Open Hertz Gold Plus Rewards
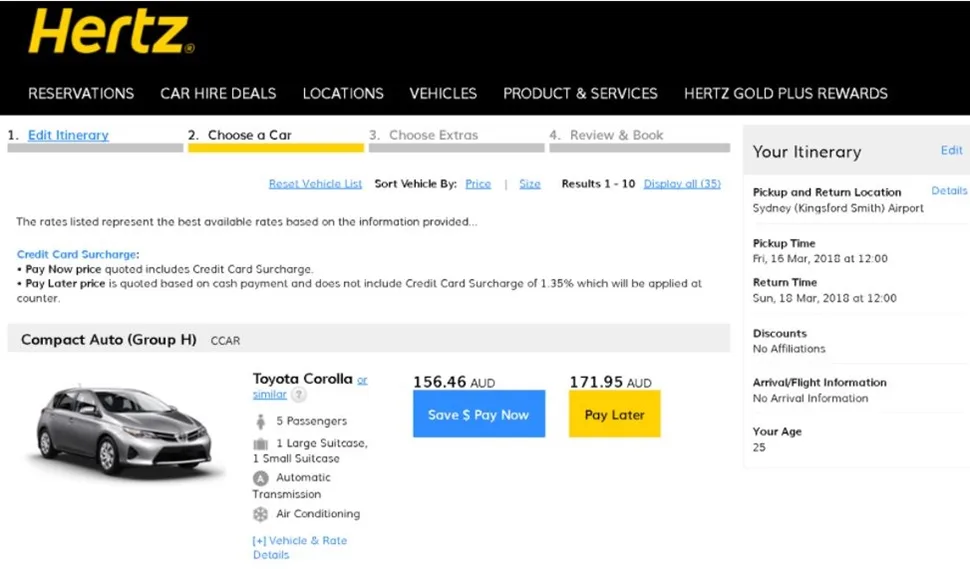 click(785, 93)
